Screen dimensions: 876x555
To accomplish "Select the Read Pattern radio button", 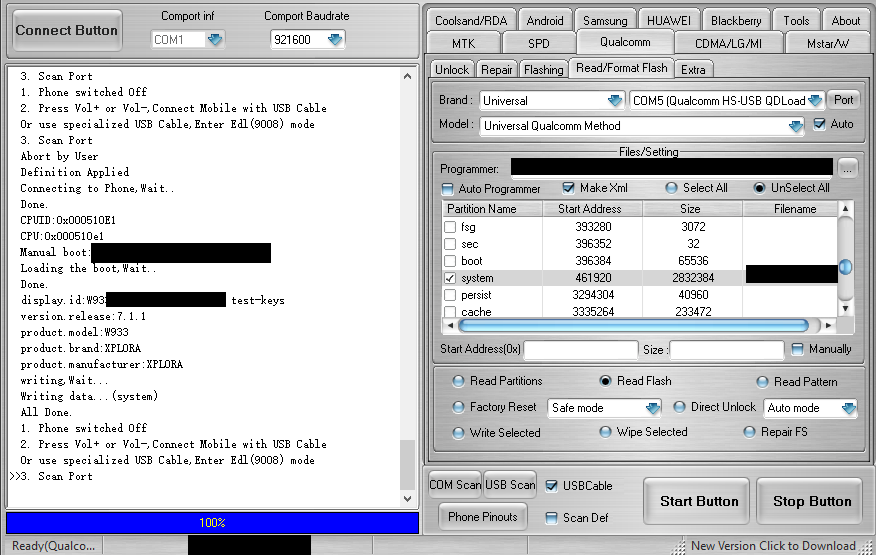I will pos(762,382).
